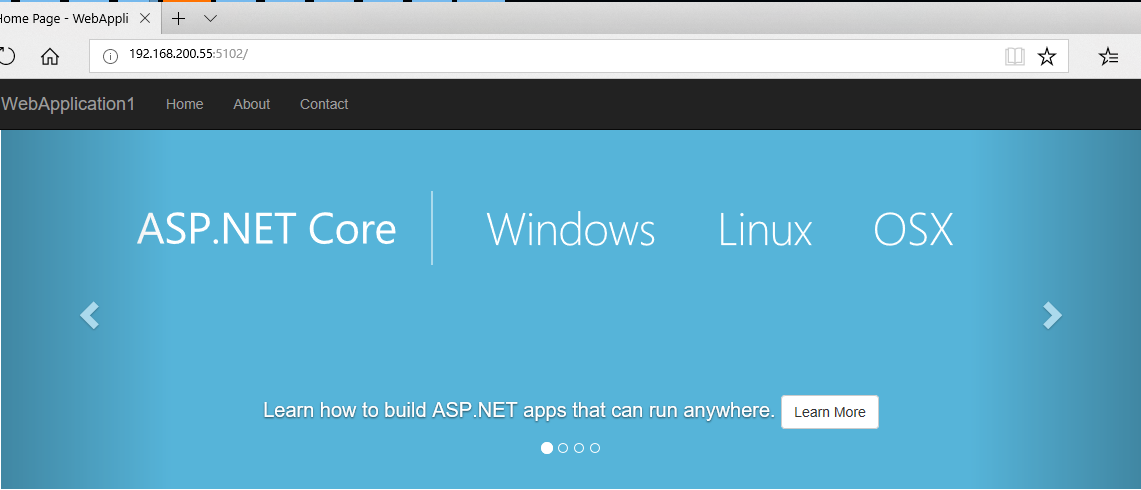Open a new tab with plus icon
The height and width of the screenshot is (490, 1141).
coord(178,18)
